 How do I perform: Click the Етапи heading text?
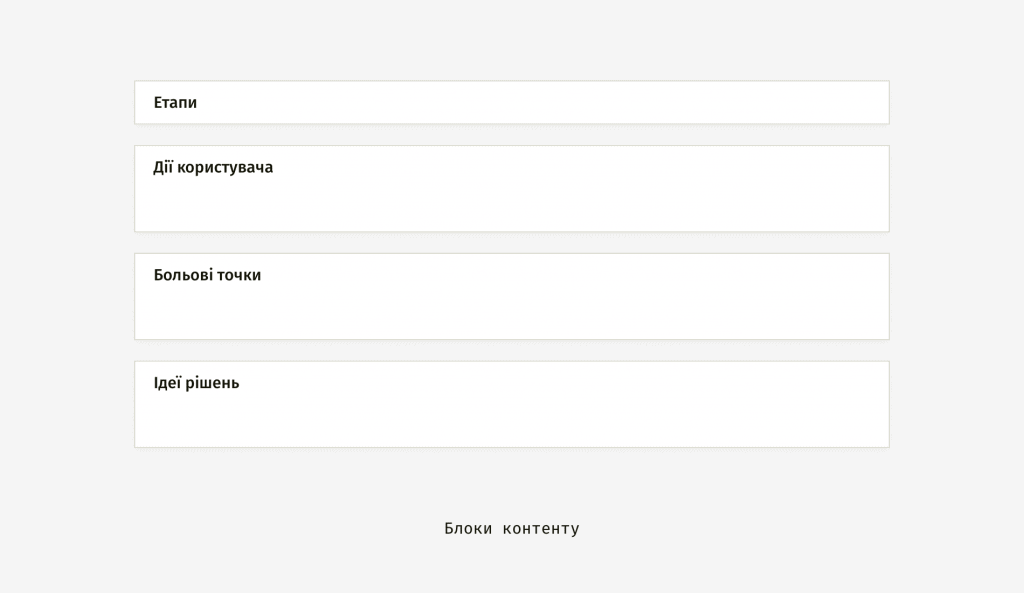point(175,103)
